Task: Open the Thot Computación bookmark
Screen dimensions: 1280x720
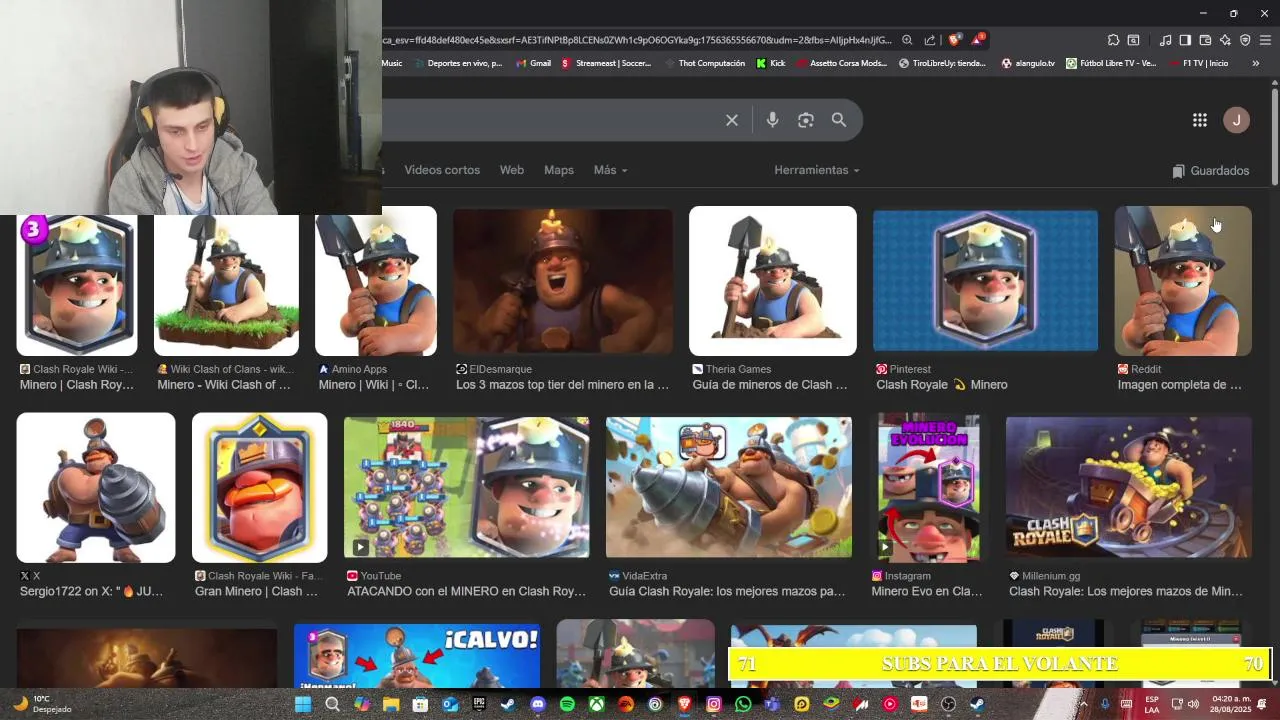Action: [x=704, y=63]
